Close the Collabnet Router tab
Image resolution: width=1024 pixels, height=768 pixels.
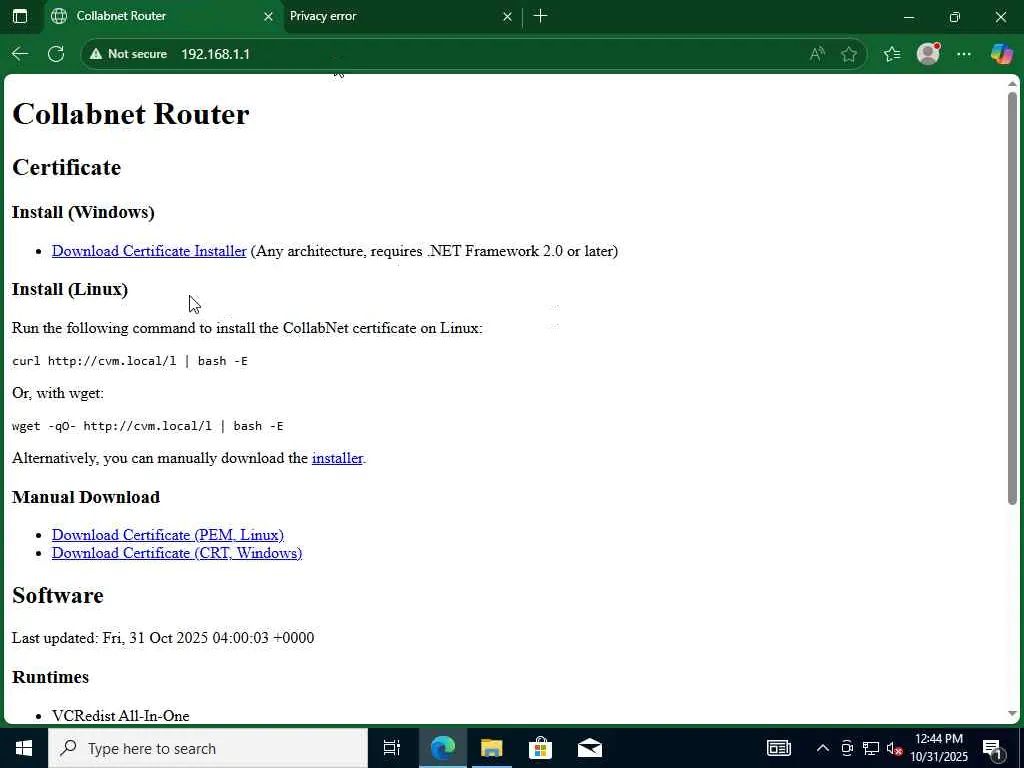[x=268, y=17]
